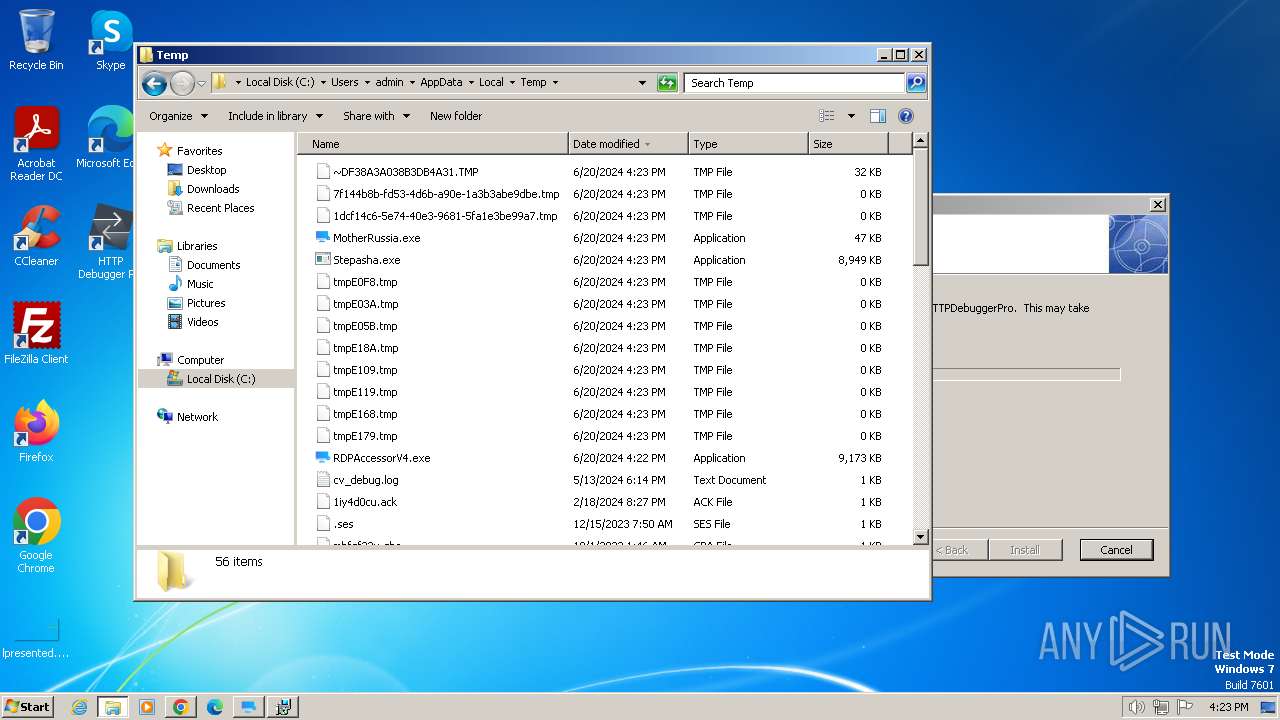Viewport: 1280px width, 720px height.
Task: Refresh the Temp folder view
Action: [667, 83]
